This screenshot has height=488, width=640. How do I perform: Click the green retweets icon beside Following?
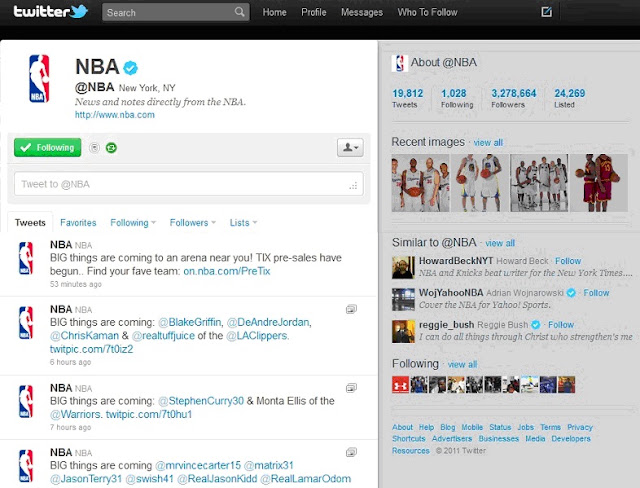111,148
